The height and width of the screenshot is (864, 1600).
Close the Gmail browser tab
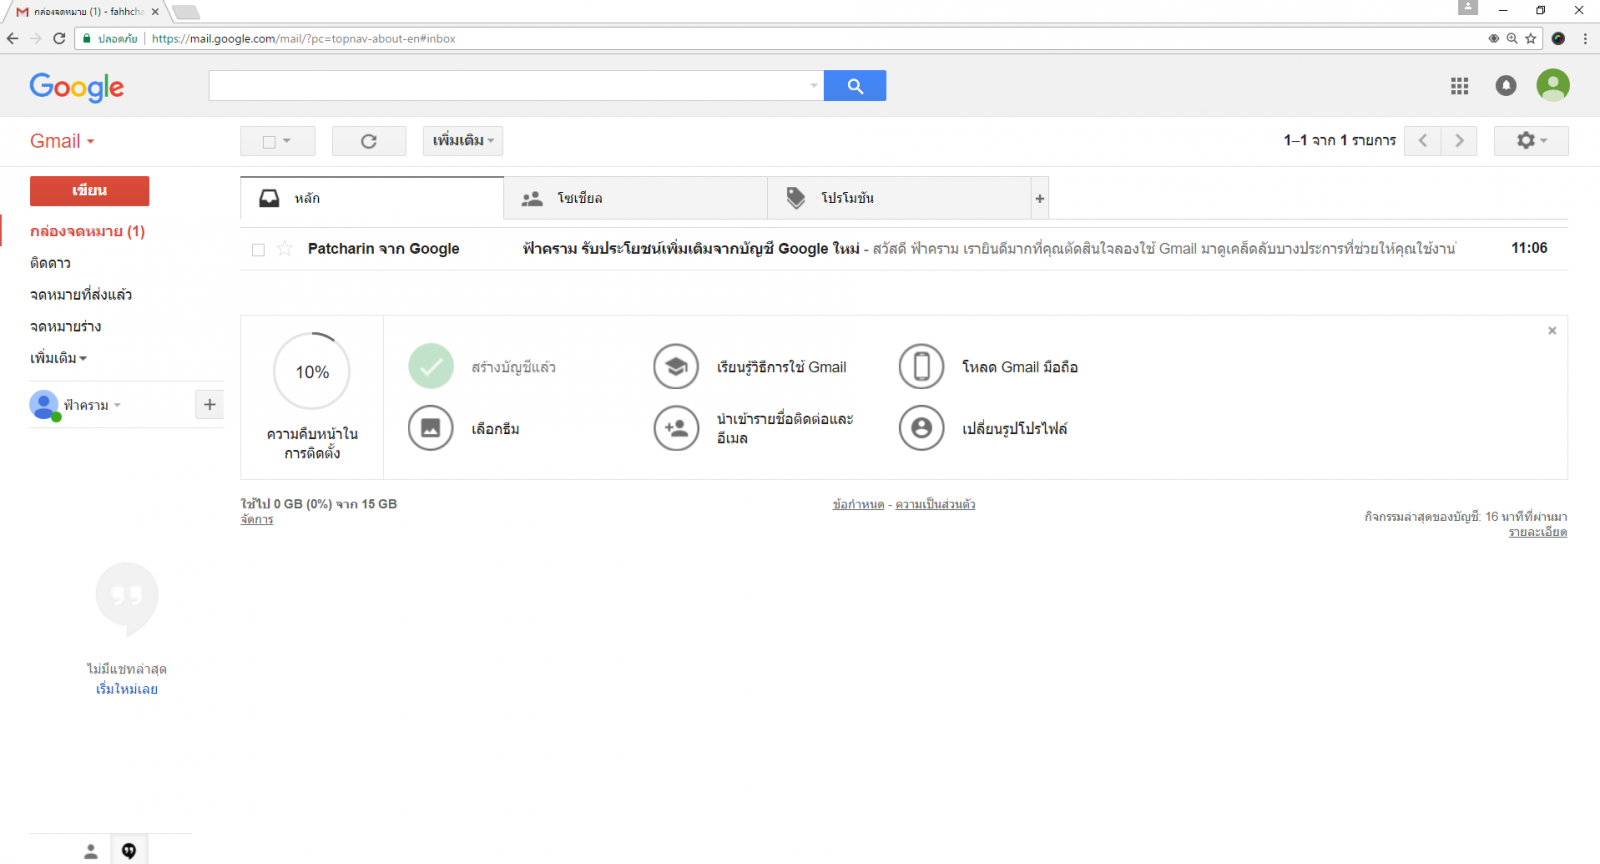tap(155, 12)
